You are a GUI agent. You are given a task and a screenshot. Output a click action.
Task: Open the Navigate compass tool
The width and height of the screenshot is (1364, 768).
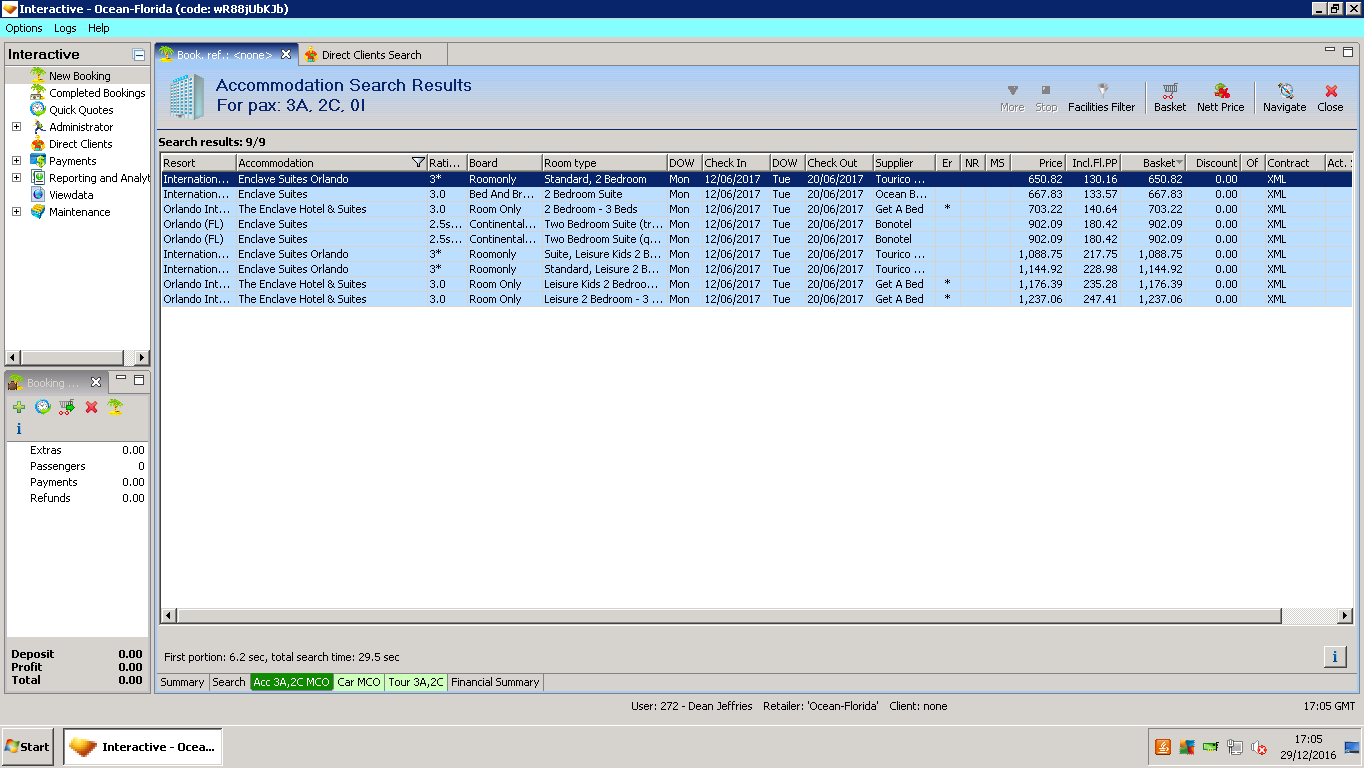point(1284,97)
